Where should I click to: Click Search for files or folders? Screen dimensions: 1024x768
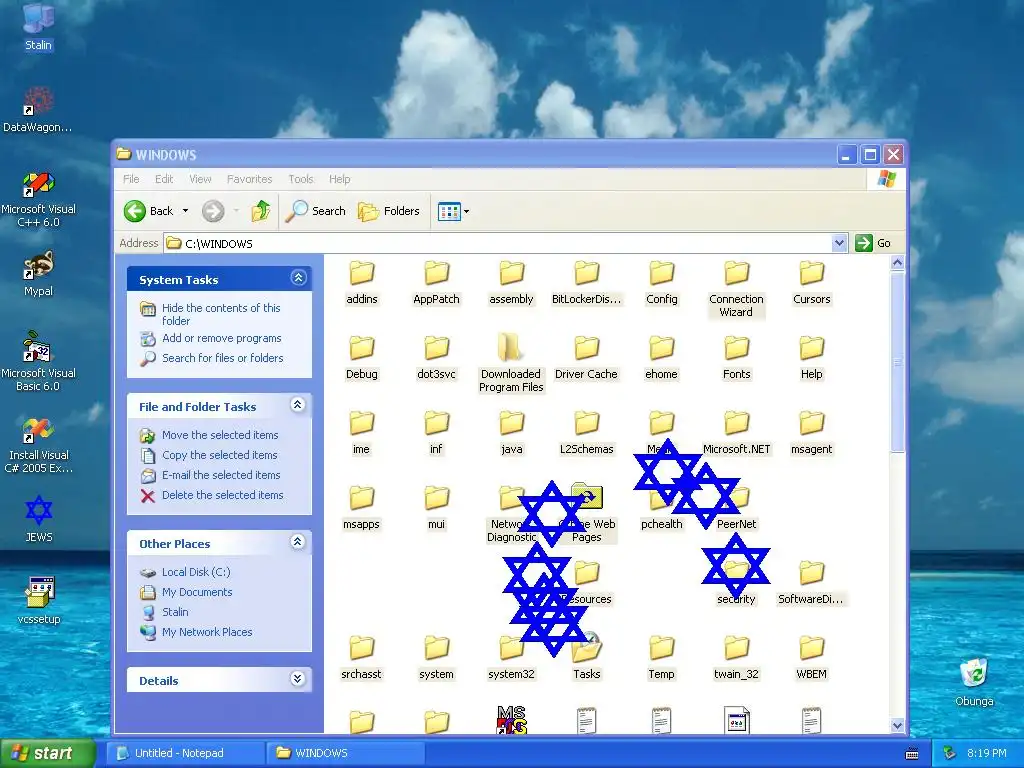pos(223,358)
